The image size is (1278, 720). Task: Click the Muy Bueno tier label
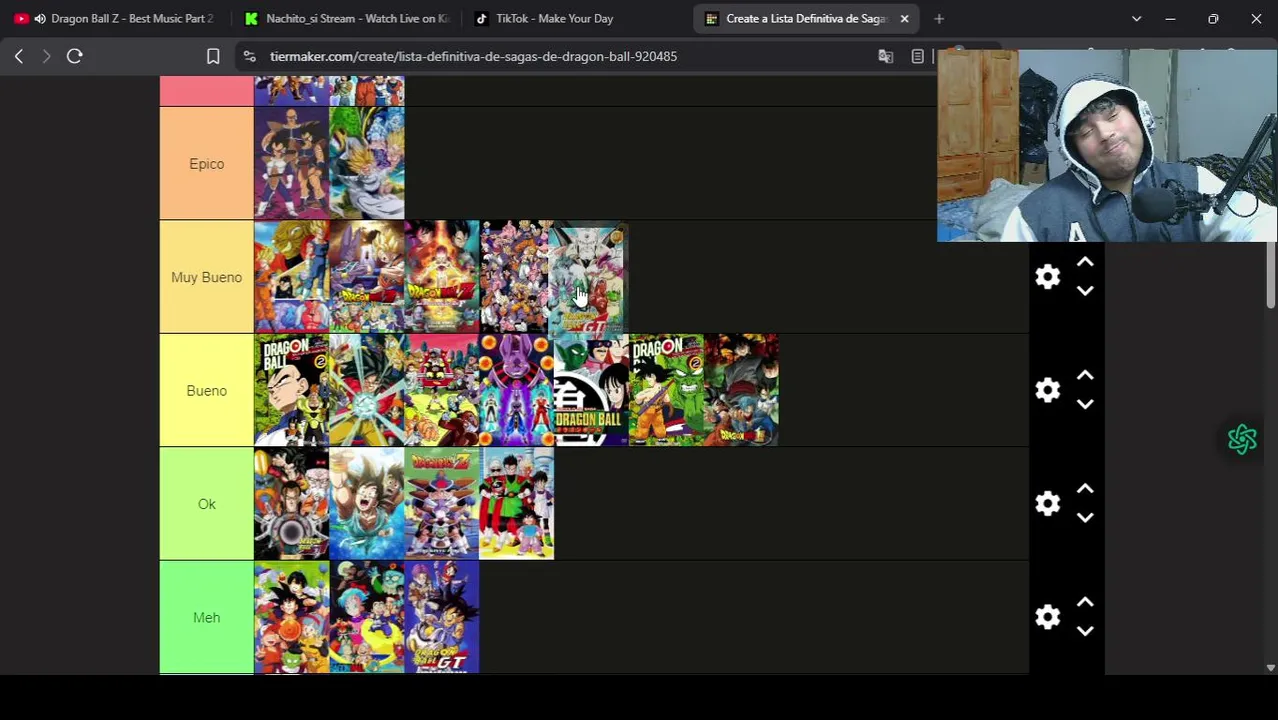tap(207, 277)
